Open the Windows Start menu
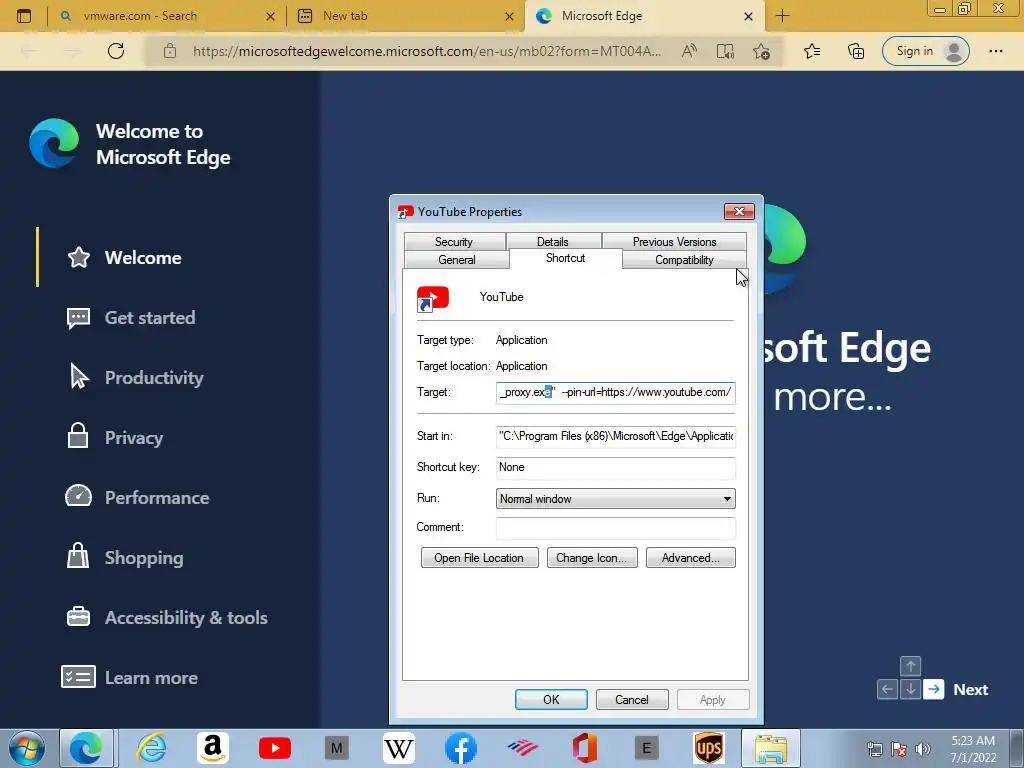This screenshot has width=1024, height=768. [x=26, y=748]
